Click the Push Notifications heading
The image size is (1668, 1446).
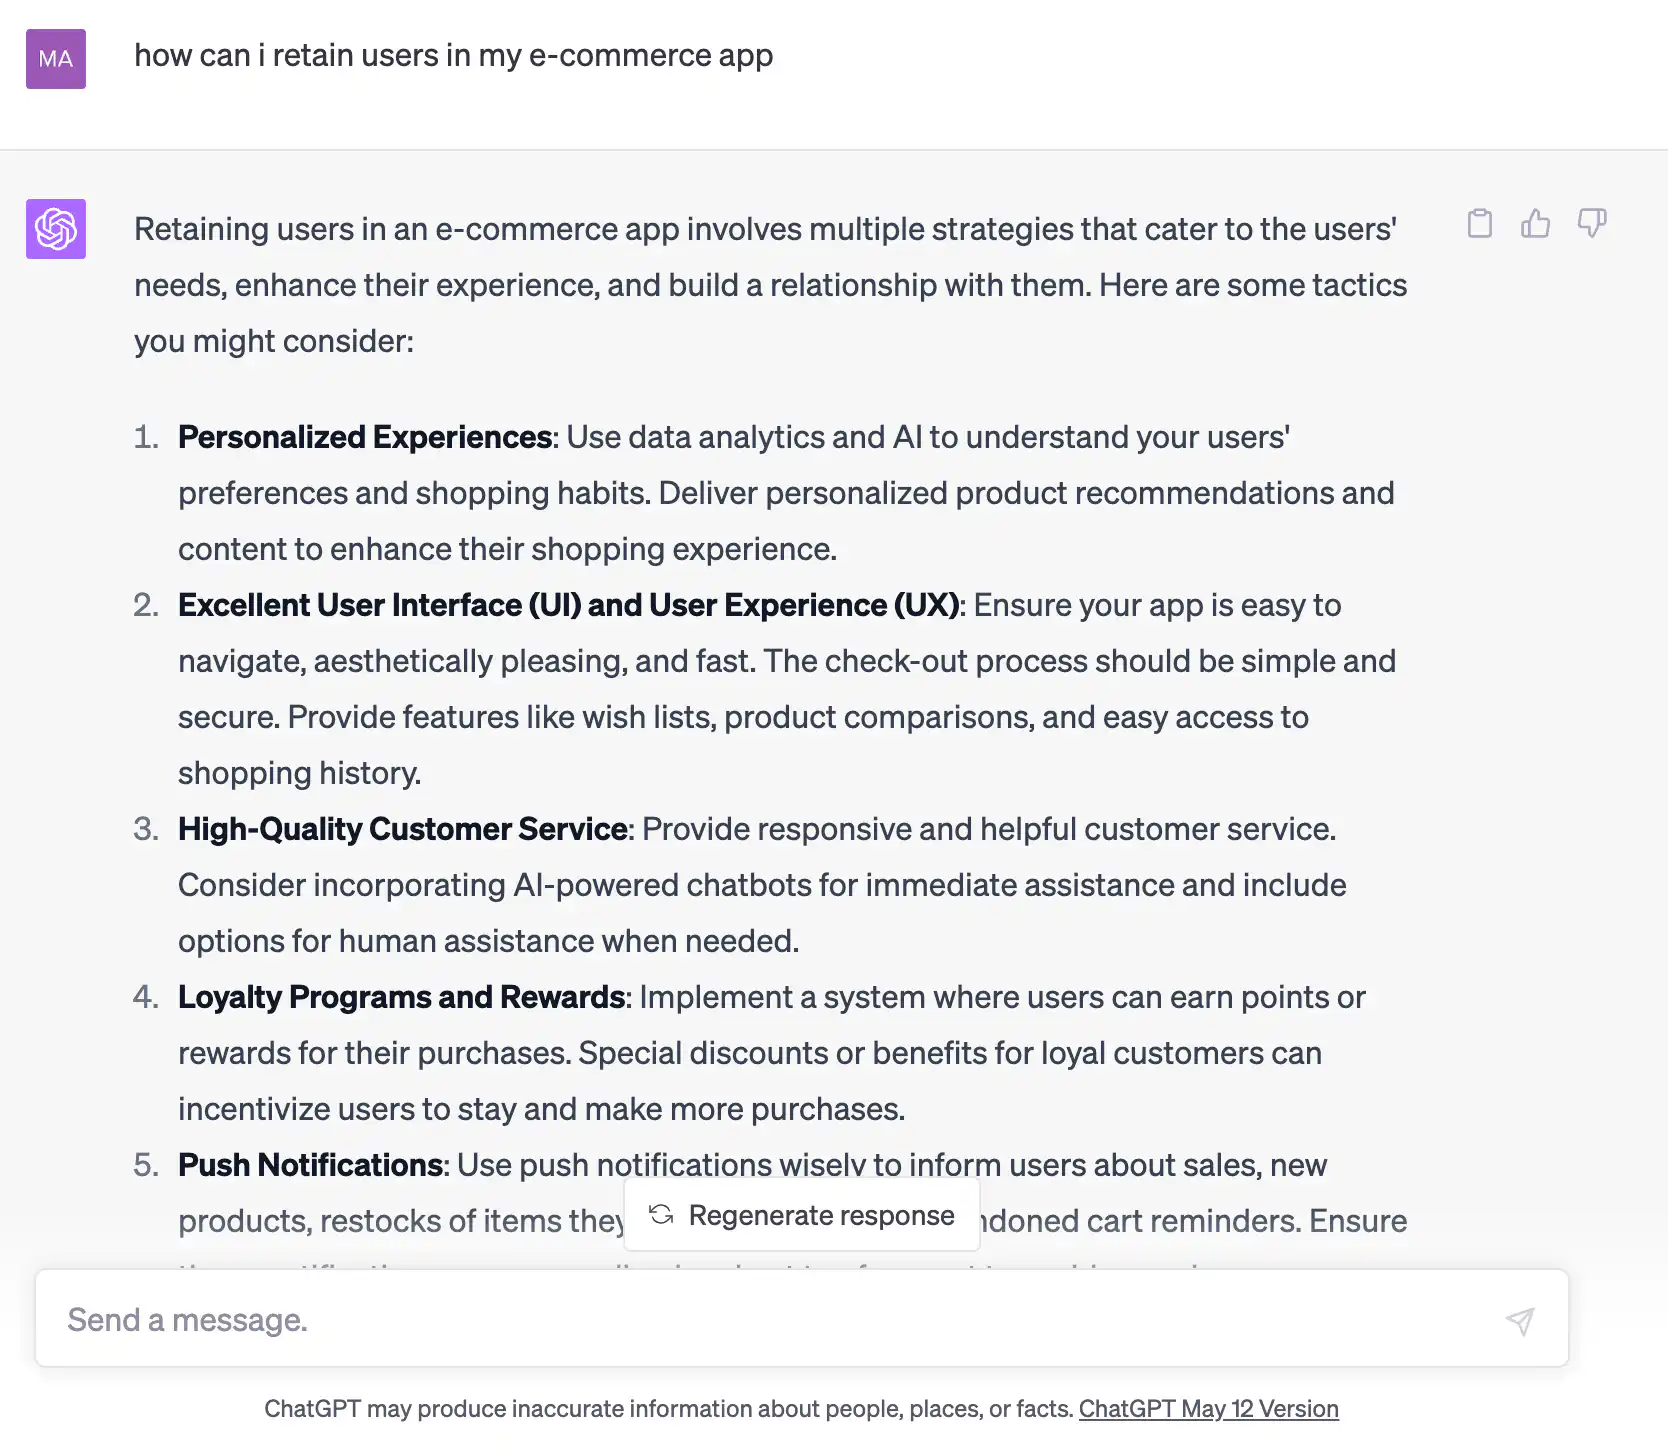click(x=311, y=1165)
